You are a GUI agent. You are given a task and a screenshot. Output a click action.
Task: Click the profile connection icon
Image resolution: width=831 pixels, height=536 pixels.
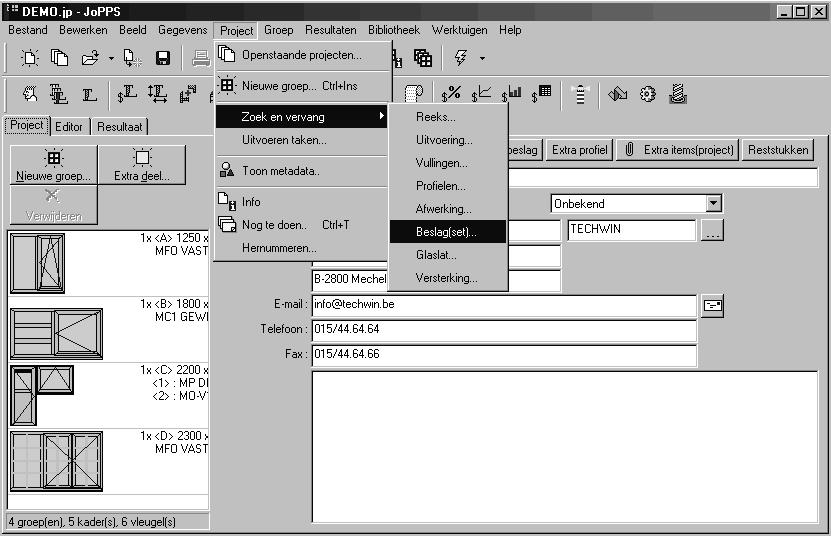click(188, 94)
